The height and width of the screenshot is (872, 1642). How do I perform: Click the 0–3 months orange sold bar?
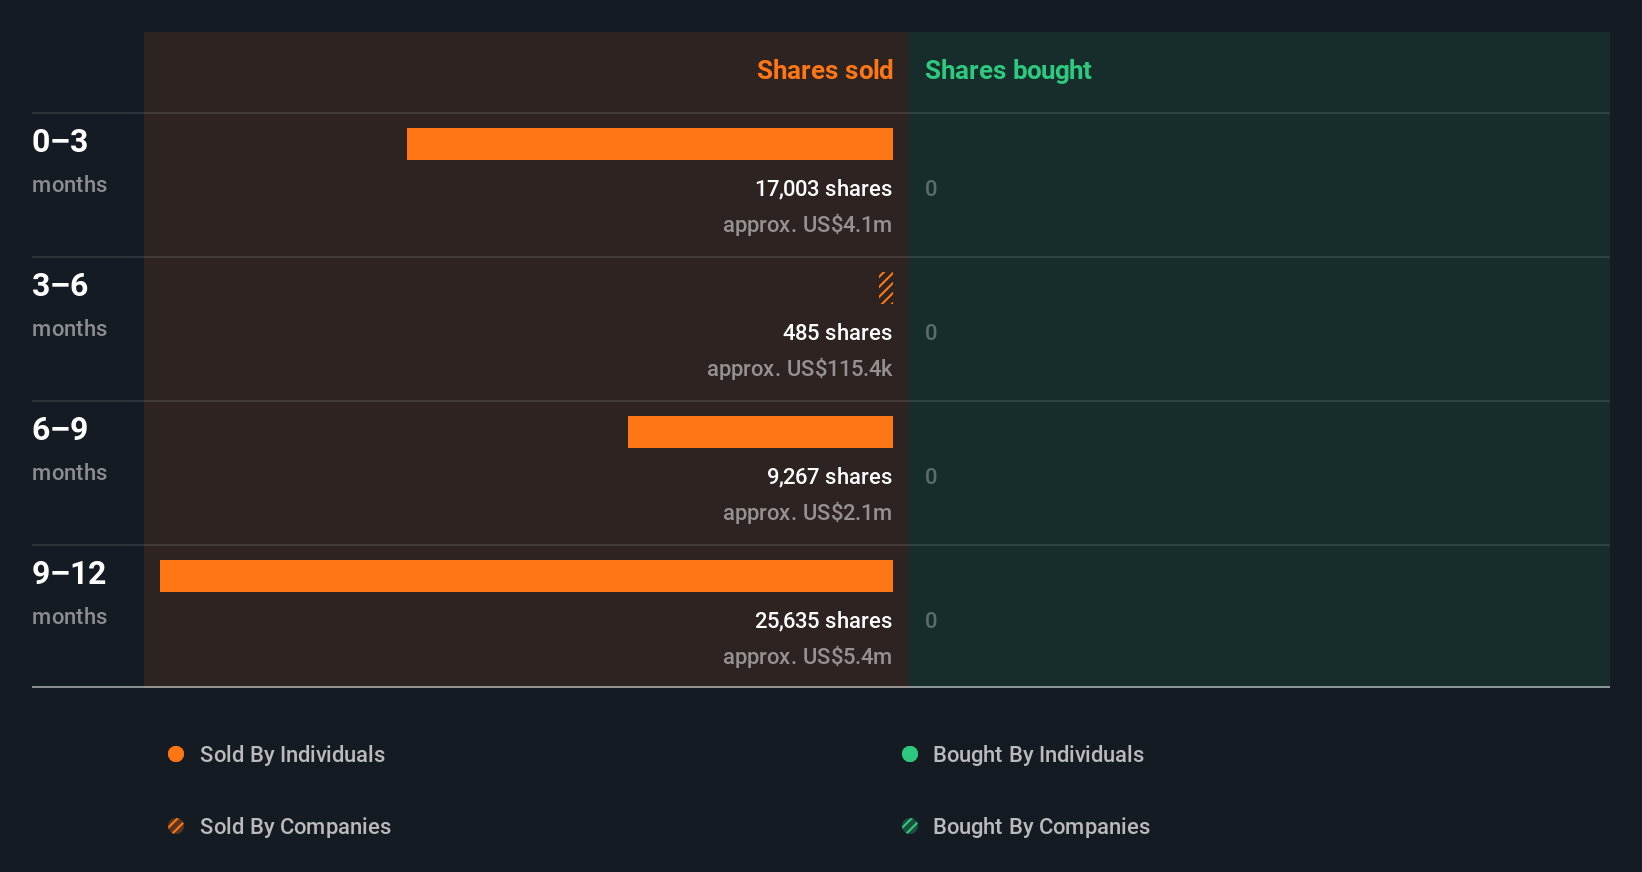650,144
